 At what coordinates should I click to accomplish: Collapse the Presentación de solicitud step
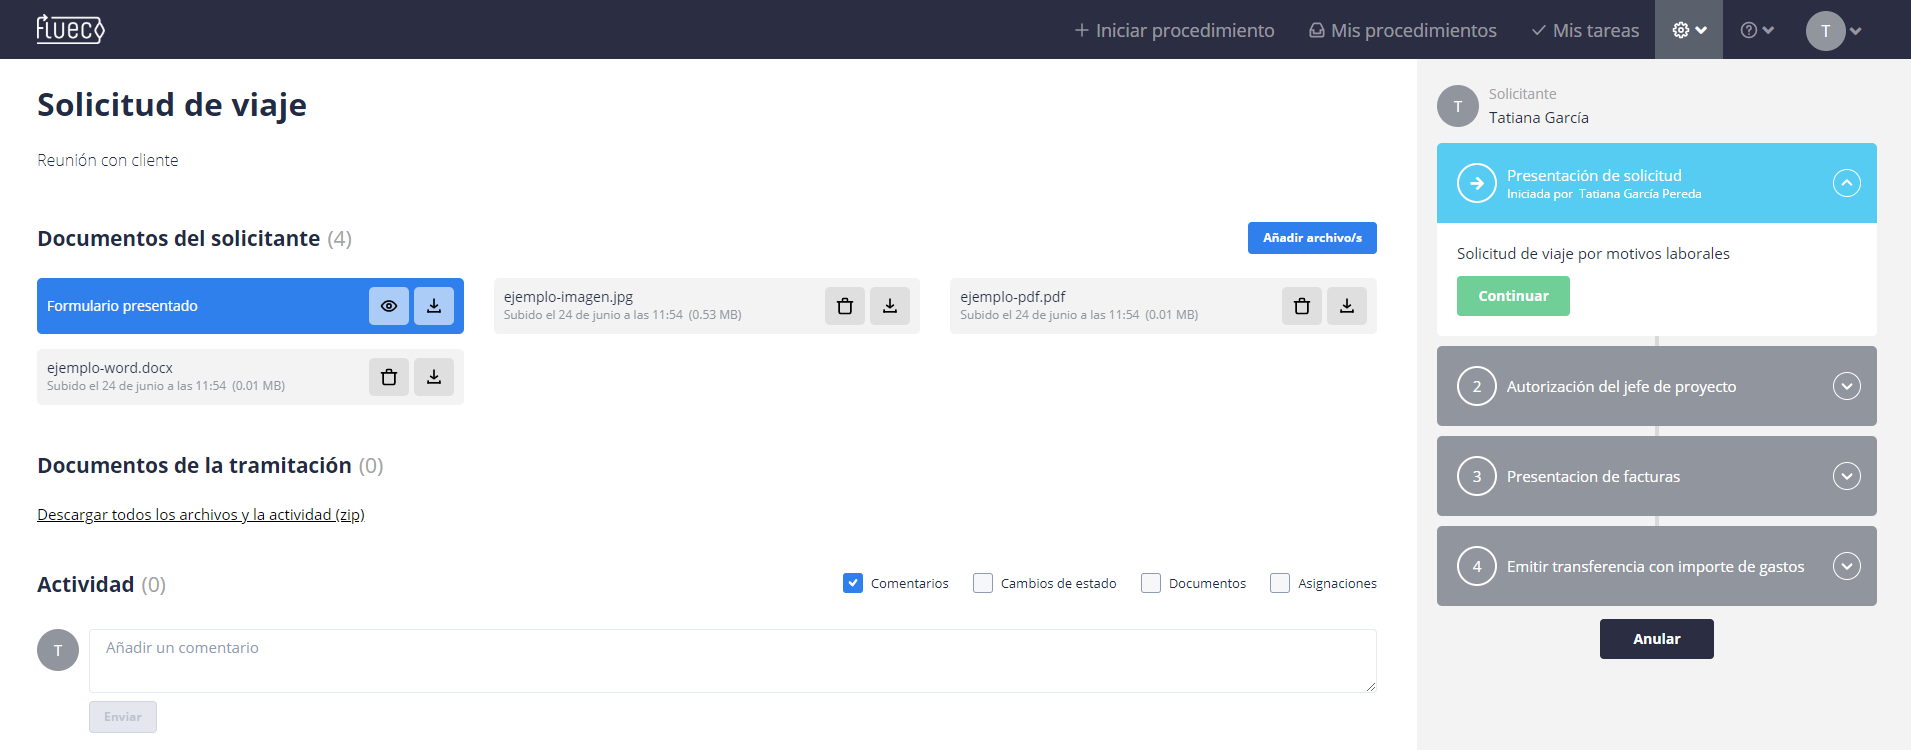tap(1846, 183)
